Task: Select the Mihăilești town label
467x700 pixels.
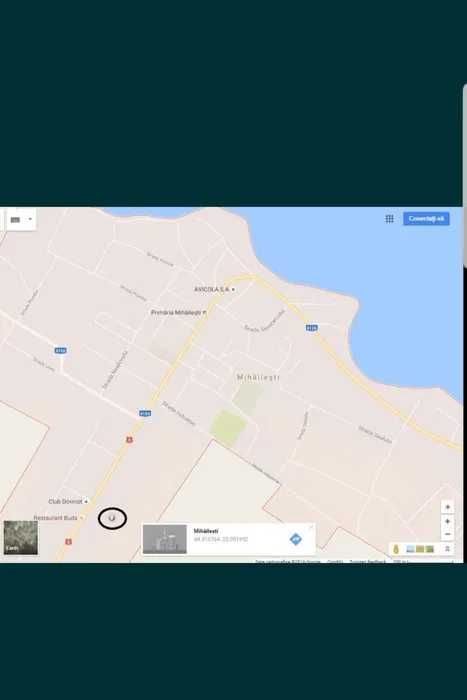Action: pyautogui.click(x=258, y=378)
